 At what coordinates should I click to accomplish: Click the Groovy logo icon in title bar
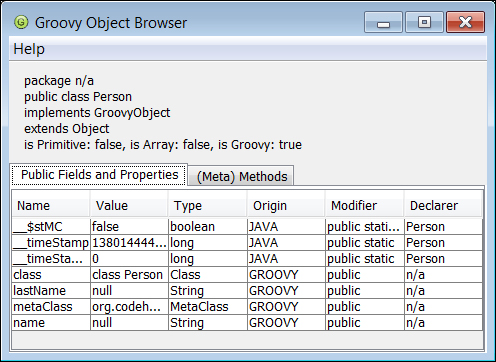point(21,22)
